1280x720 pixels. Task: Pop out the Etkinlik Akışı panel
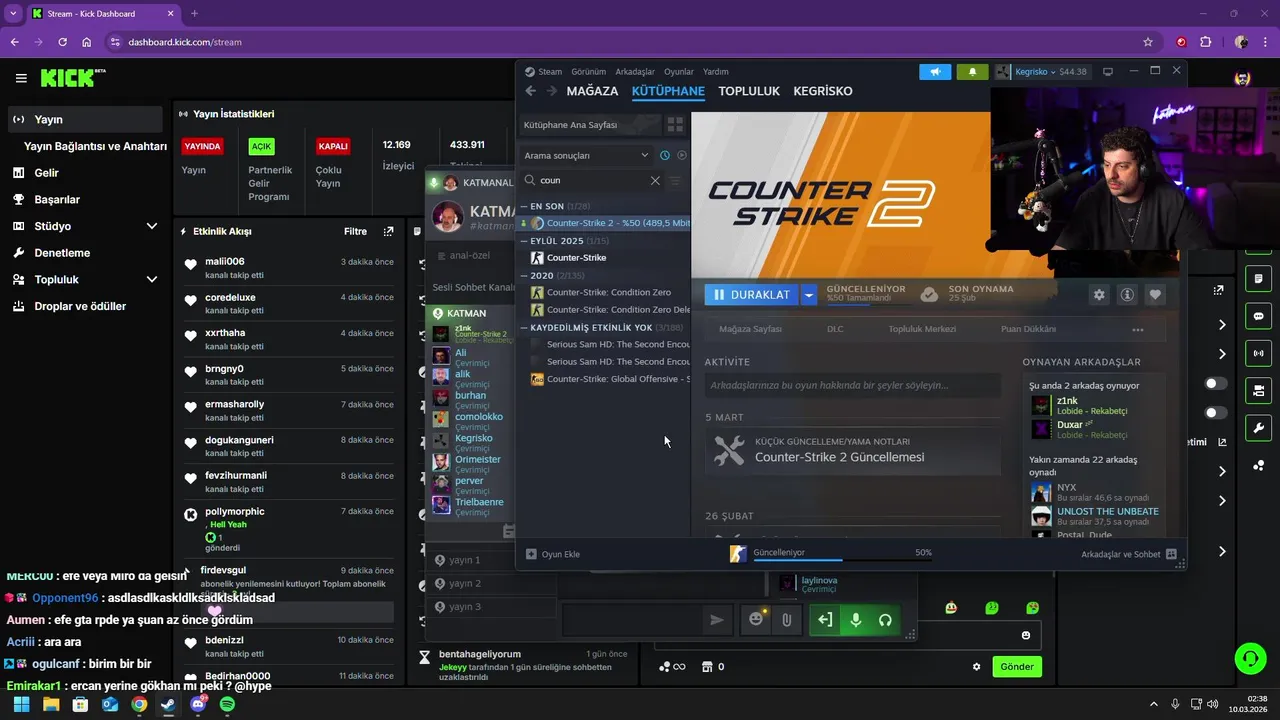click(x=389, y=232)
